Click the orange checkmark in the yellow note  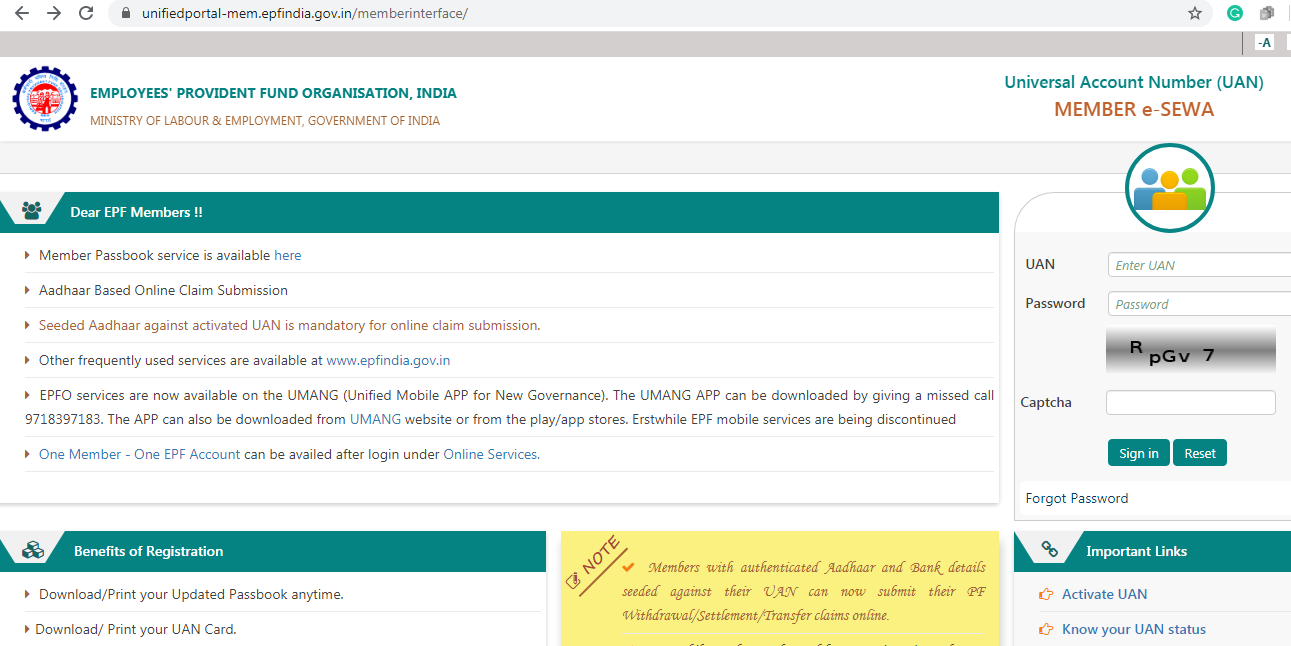point(628,566)
